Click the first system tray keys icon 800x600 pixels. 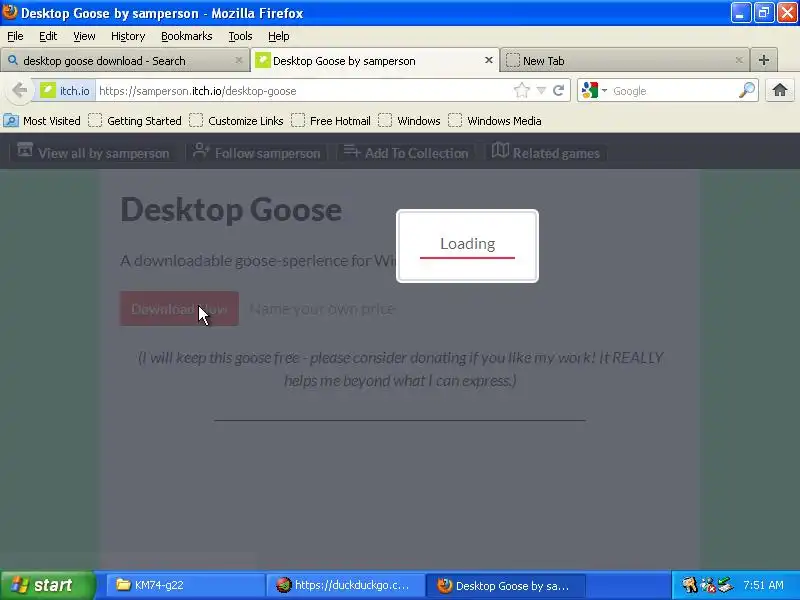pyautogui.click(x=689, y=585)
